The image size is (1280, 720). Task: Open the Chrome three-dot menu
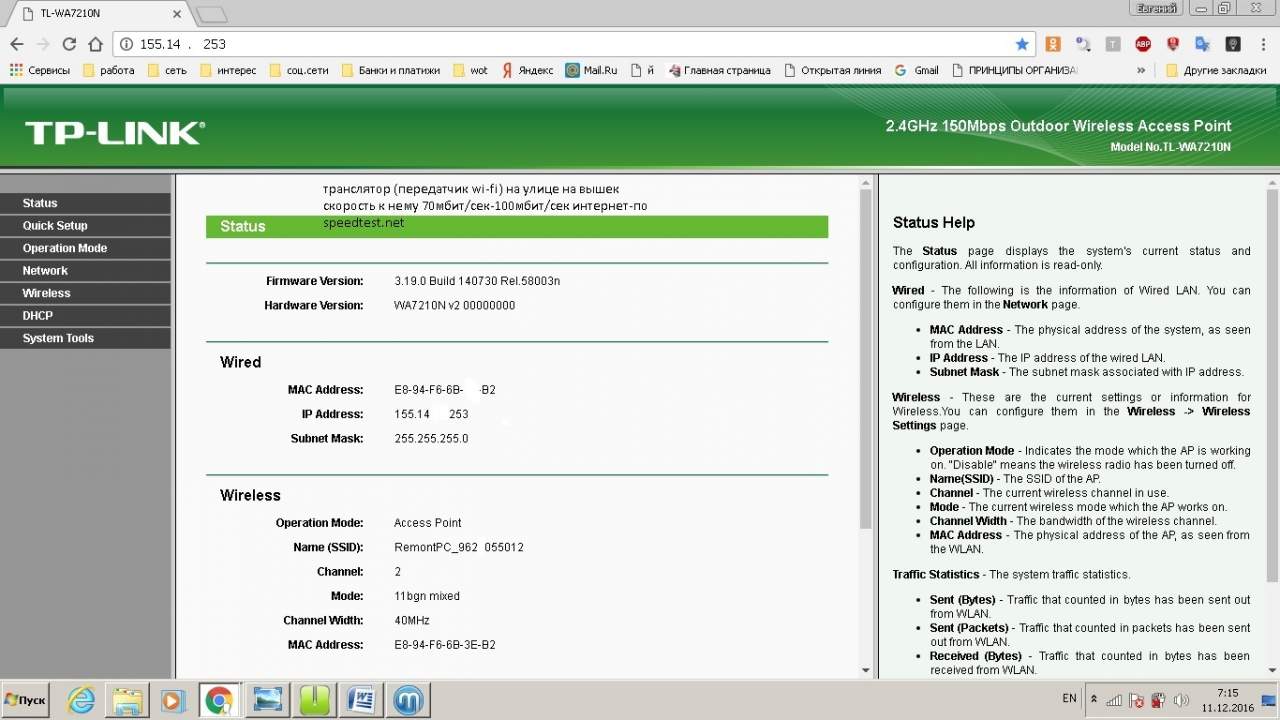coord(1263,44)
